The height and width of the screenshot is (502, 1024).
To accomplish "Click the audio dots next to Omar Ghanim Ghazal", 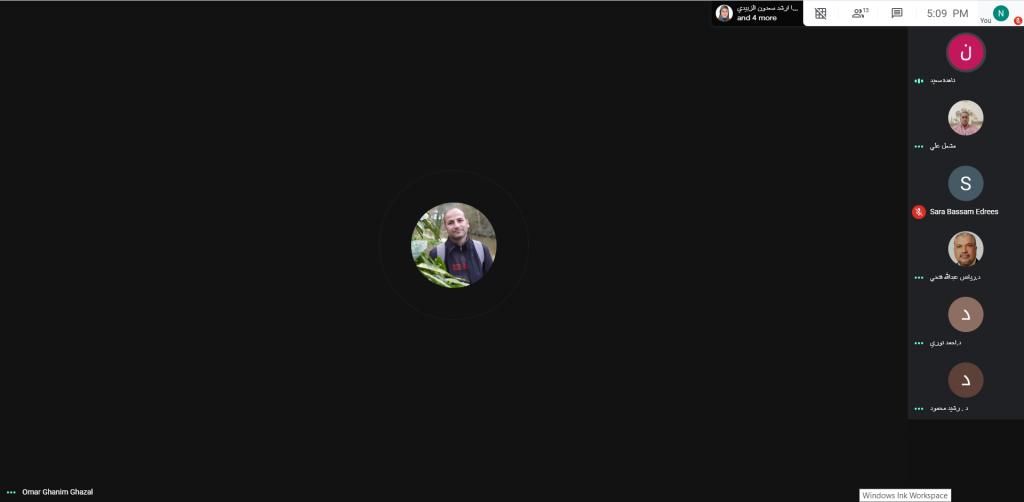I will 12,492.
